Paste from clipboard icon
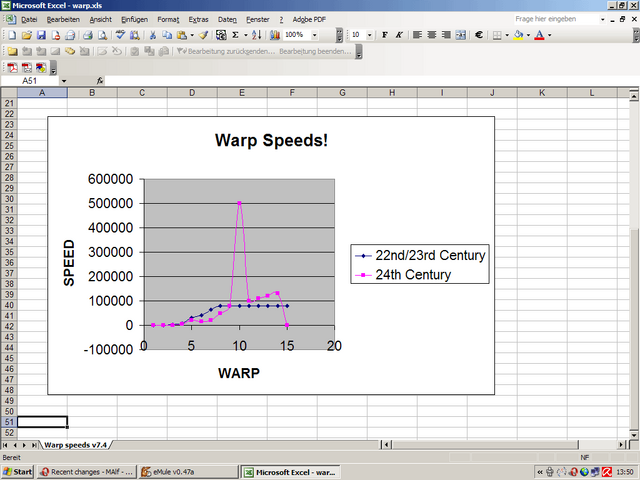Image resolution: width=640 pixels, height=480 pixels. [182, 35]
